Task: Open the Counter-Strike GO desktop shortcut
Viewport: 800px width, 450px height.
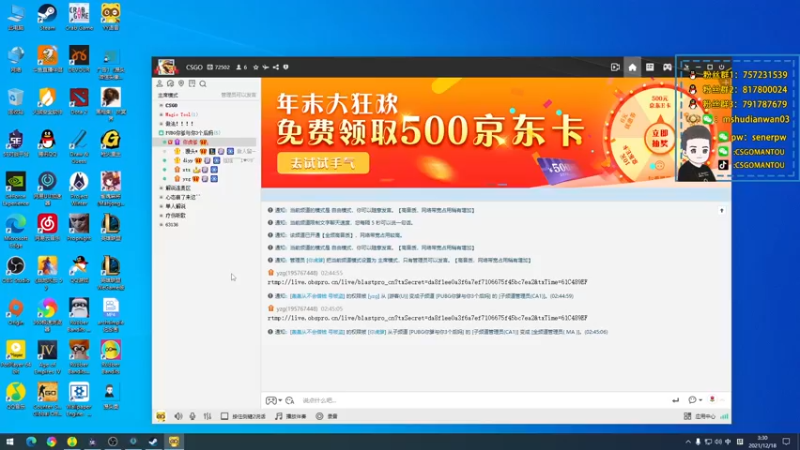Action: pyautogui.click(x=47, y=399)
